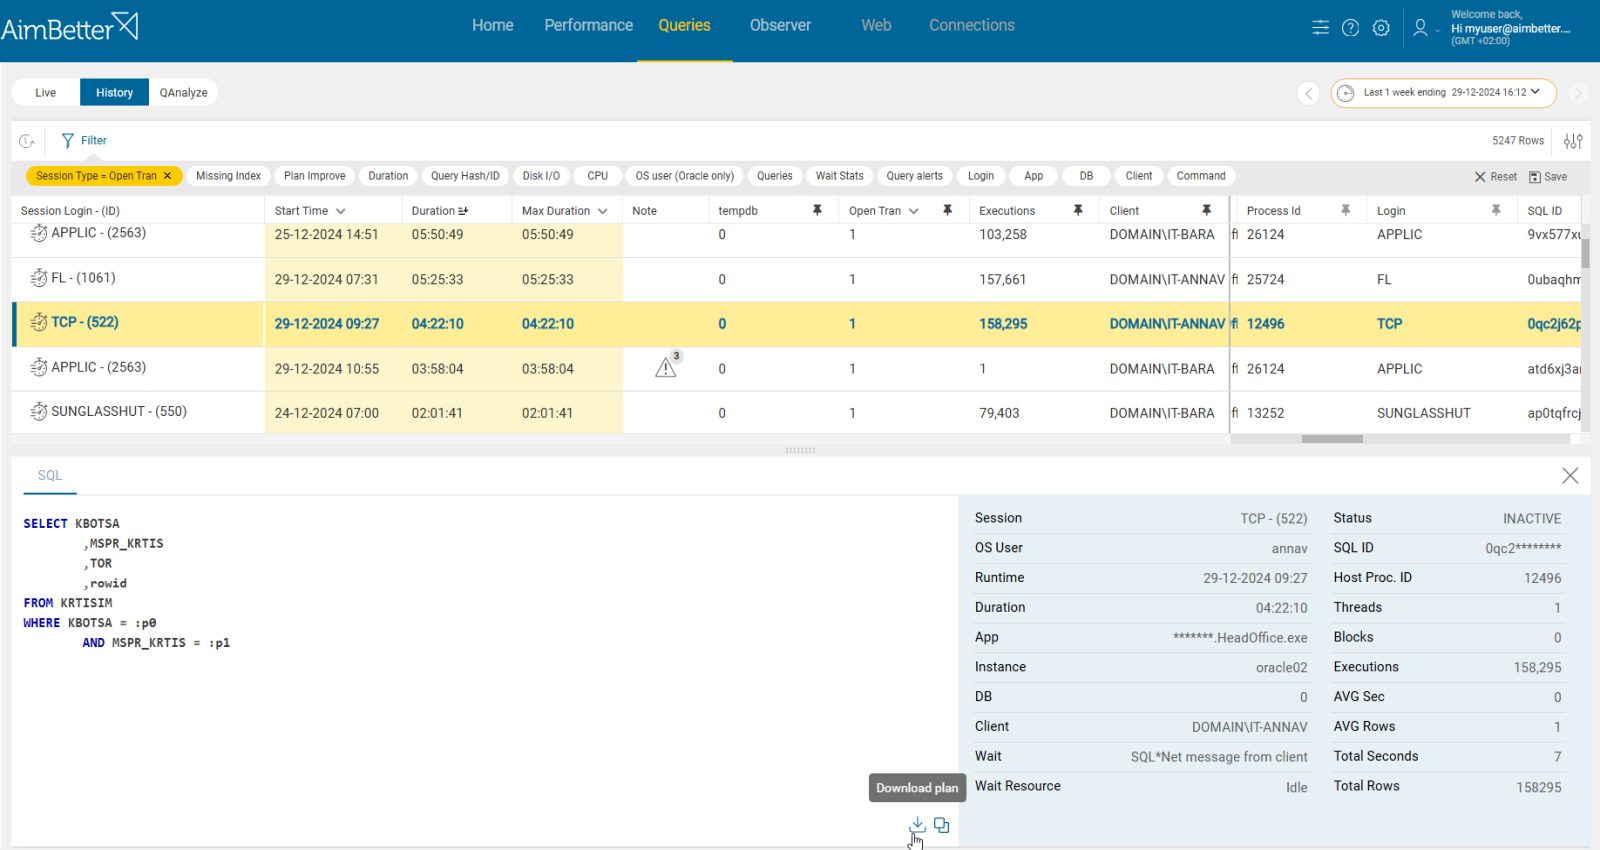
Task: Open the Max Duration column dropdown
Action: tap(603, 211)
